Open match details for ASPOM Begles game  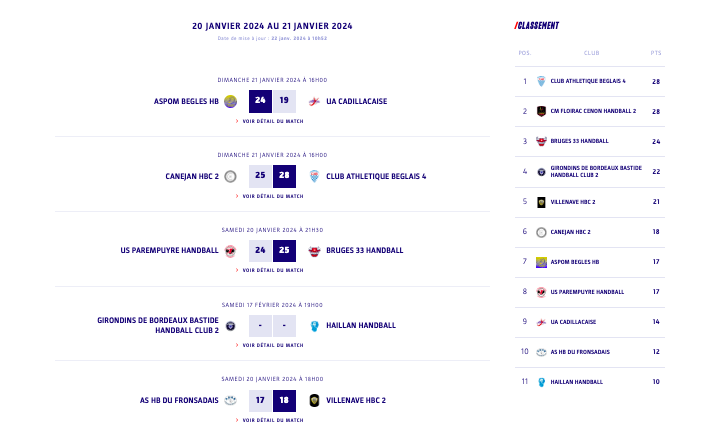point(272,121)
